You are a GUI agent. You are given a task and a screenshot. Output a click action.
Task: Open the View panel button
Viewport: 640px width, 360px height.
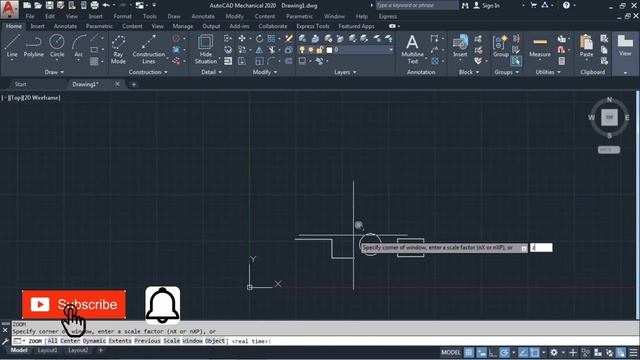(625, 46)
